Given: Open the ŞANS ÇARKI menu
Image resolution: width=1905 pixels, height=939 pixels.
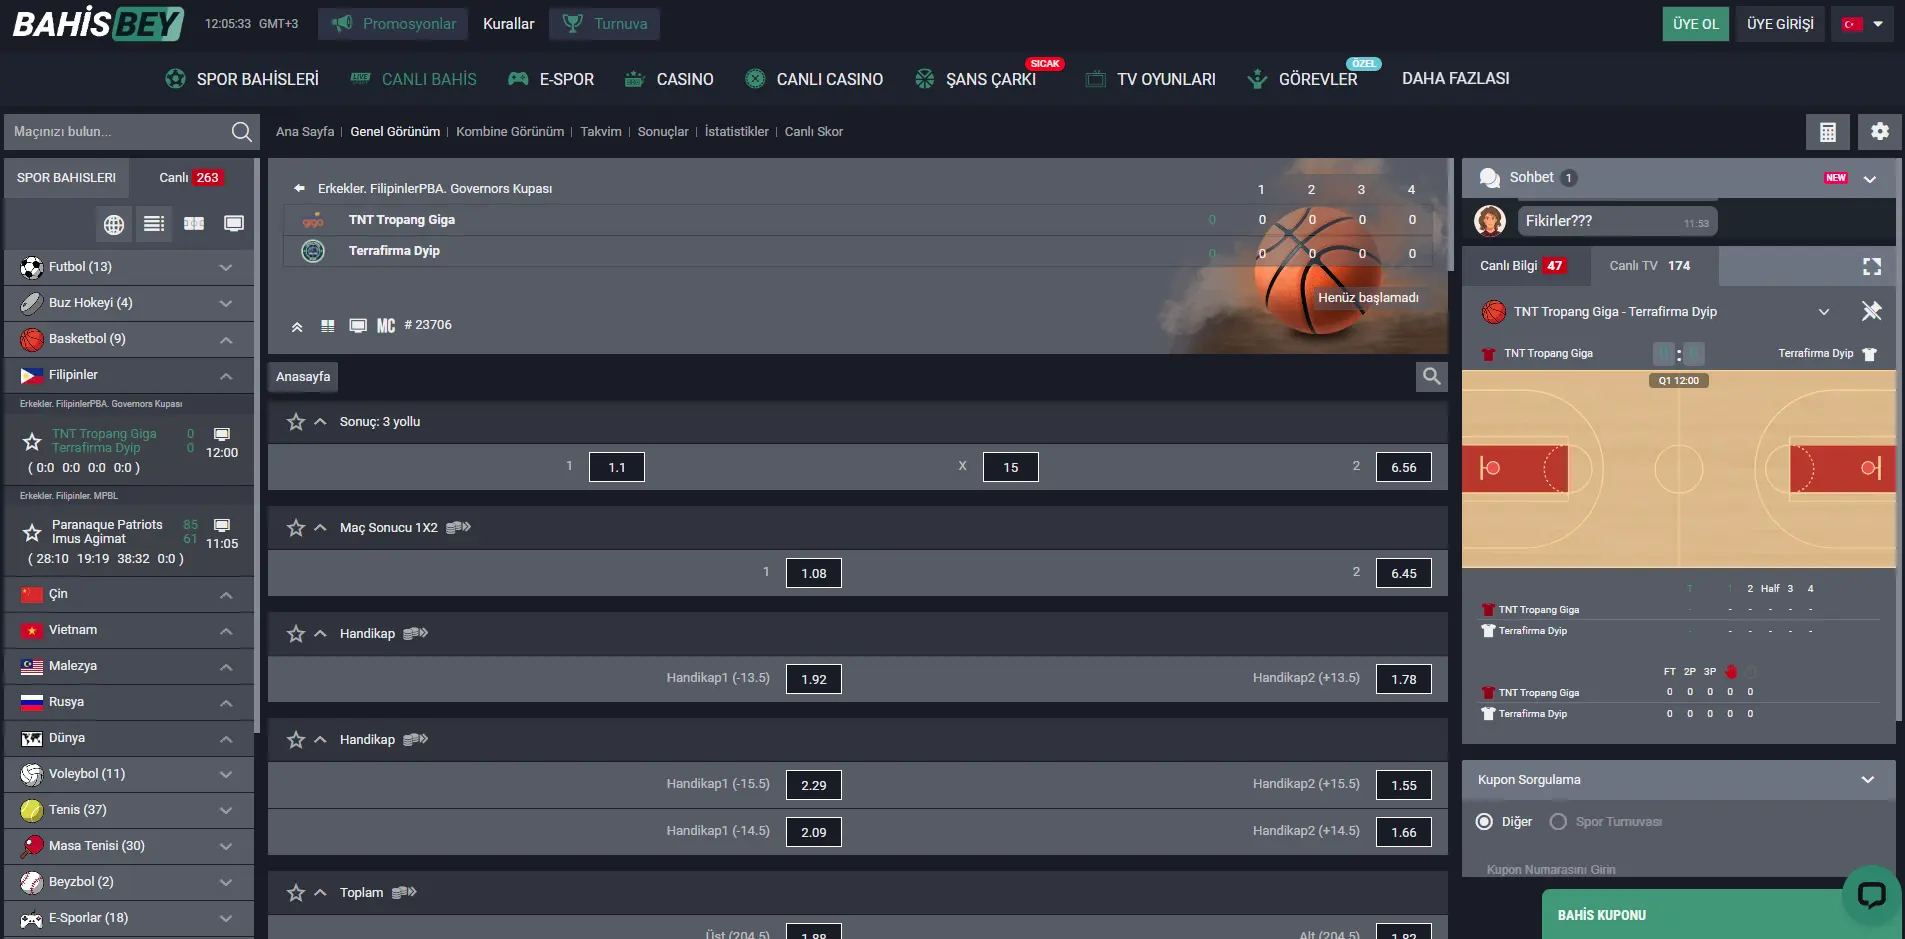Looking at the screenshot, I should tap(975, 79).
